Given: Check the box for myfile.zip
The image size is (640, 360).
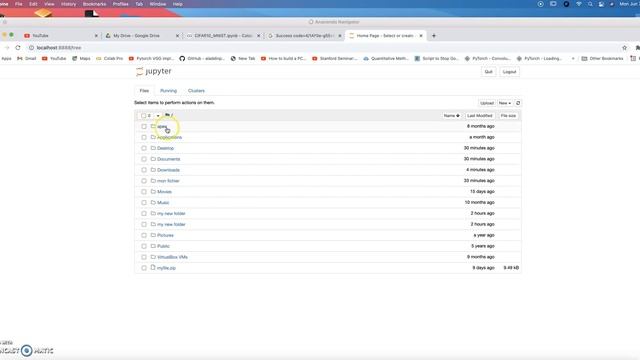Looking at the screenshot, I should 144,268.
